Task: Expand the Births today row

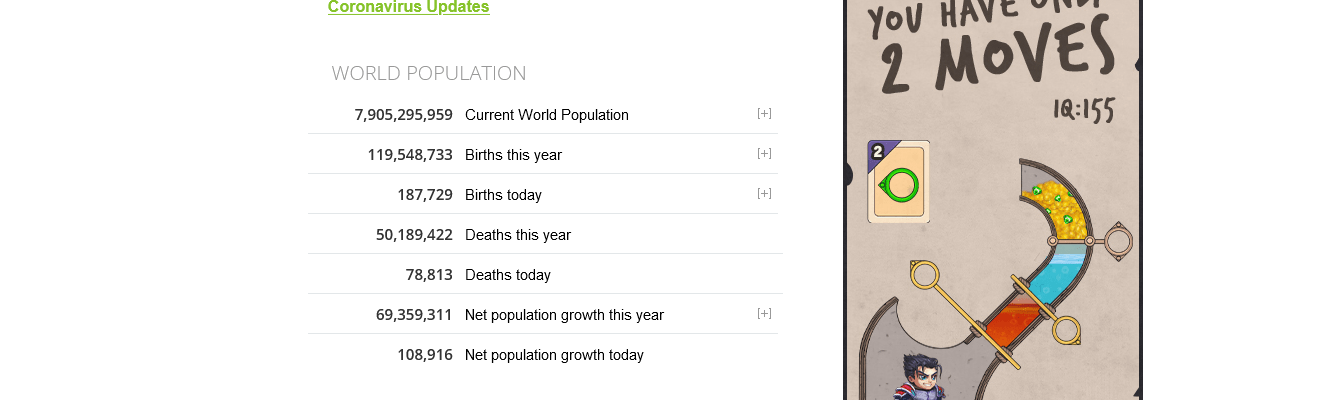Action: pos(764,194)
